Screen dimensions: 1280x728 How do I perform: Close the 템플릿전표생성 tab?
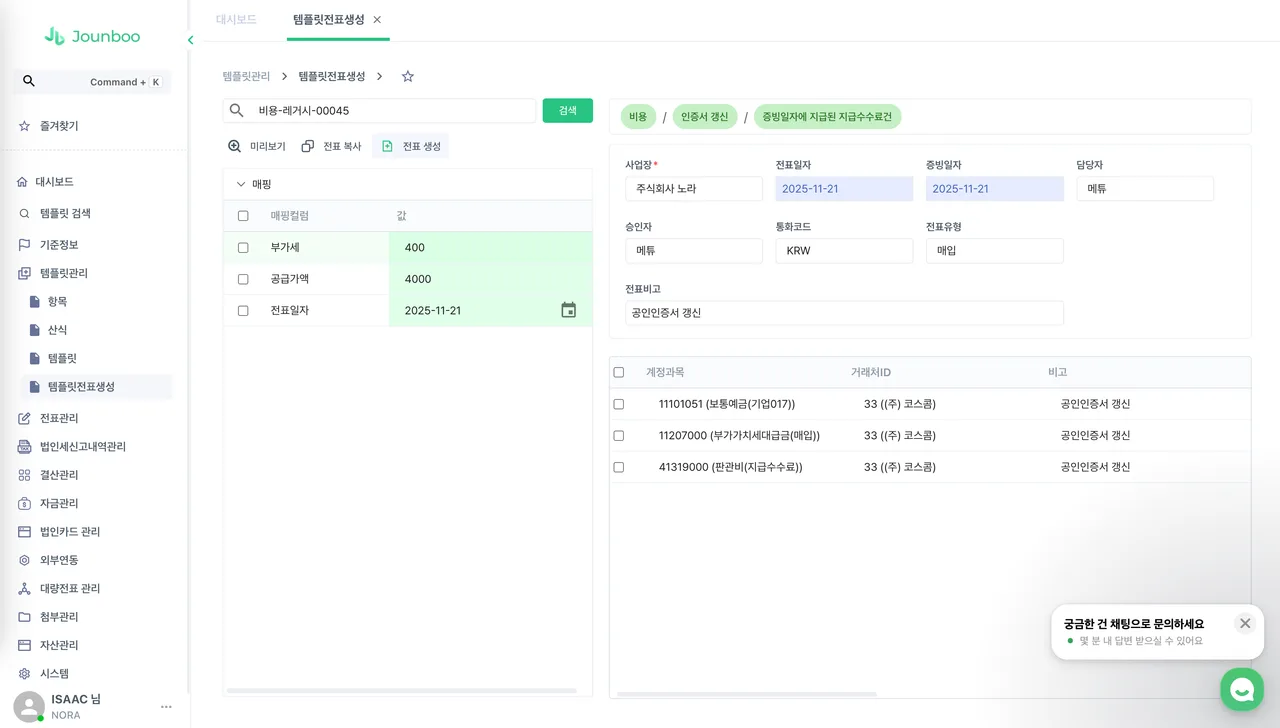coord(377,20)
